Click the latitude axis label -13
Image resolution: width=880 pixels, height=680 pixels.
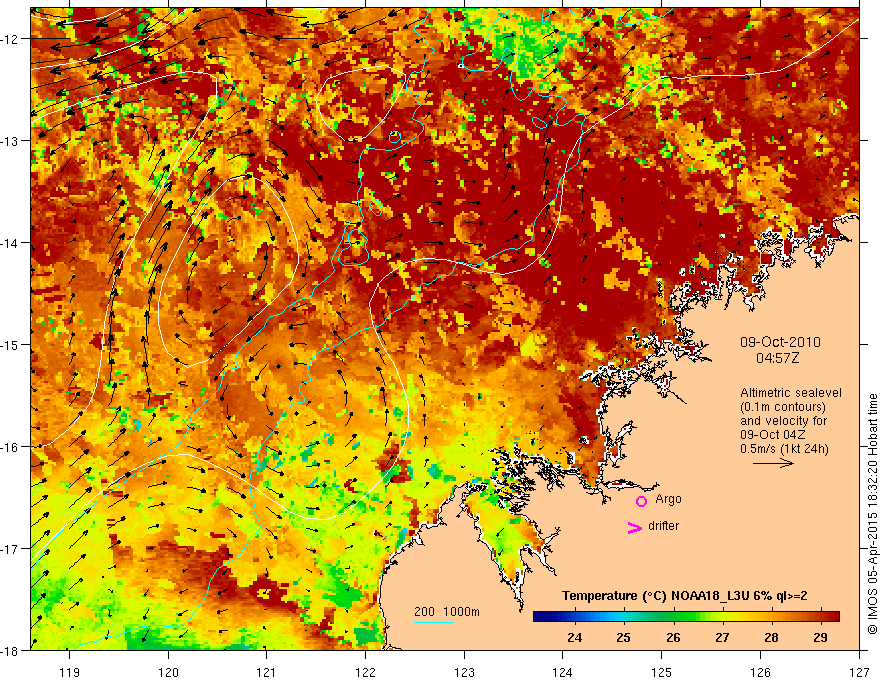[10, 141]
